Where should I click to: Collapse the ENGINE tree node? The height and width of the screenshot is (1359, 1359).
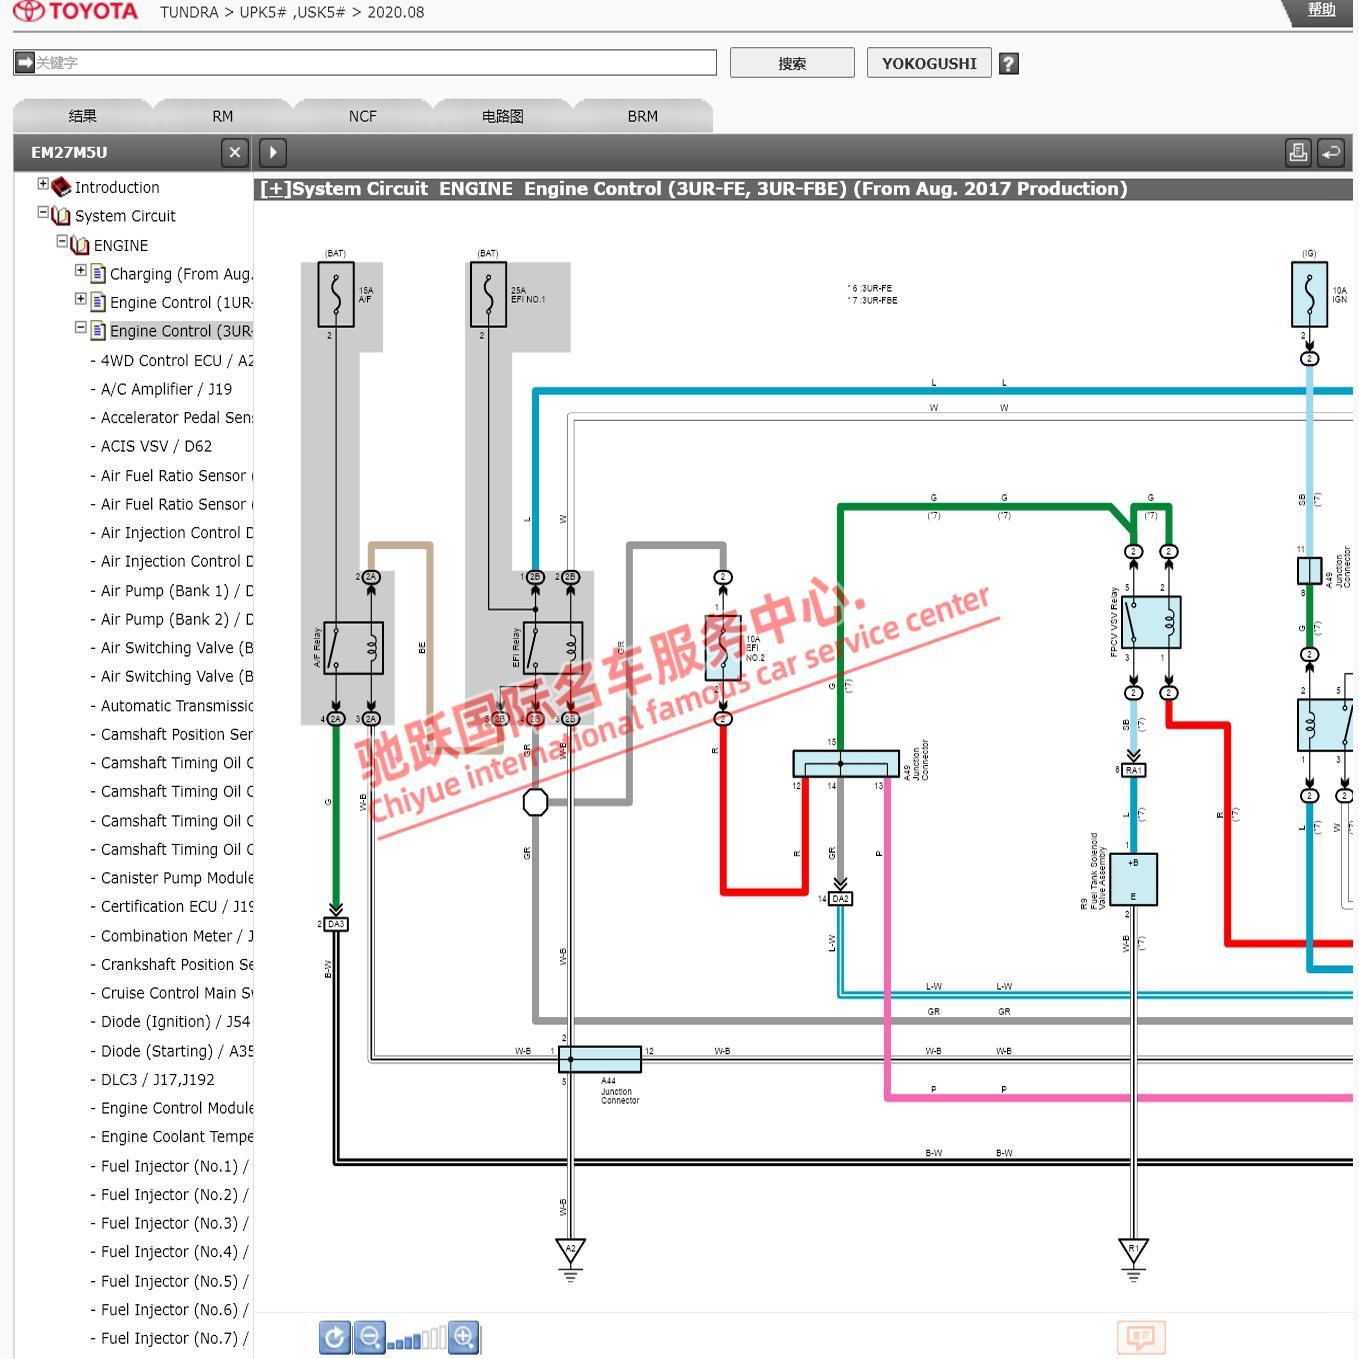62,241
